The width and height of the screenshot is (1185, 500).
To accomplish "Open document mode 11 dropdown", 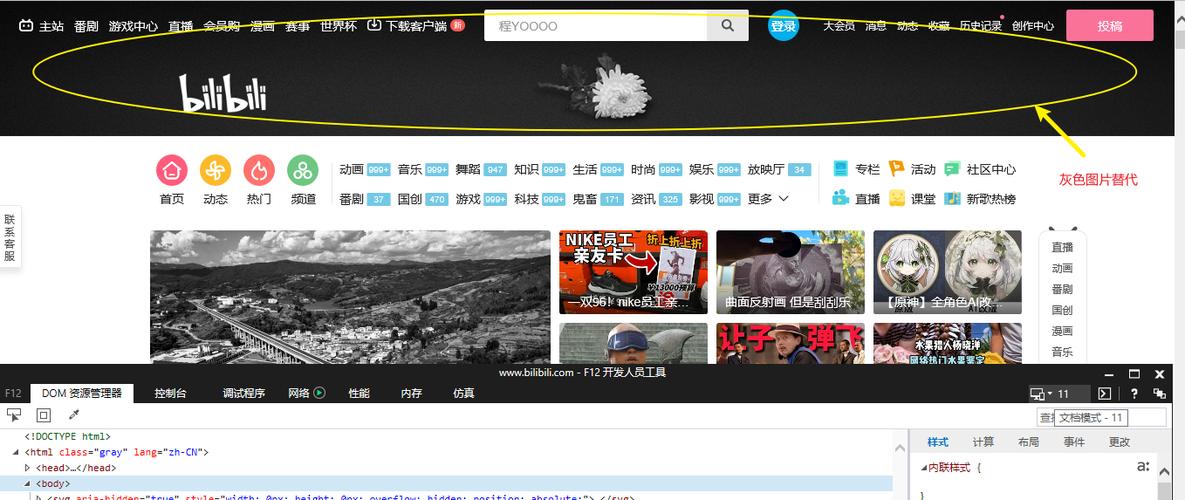I will (1060, 394).
